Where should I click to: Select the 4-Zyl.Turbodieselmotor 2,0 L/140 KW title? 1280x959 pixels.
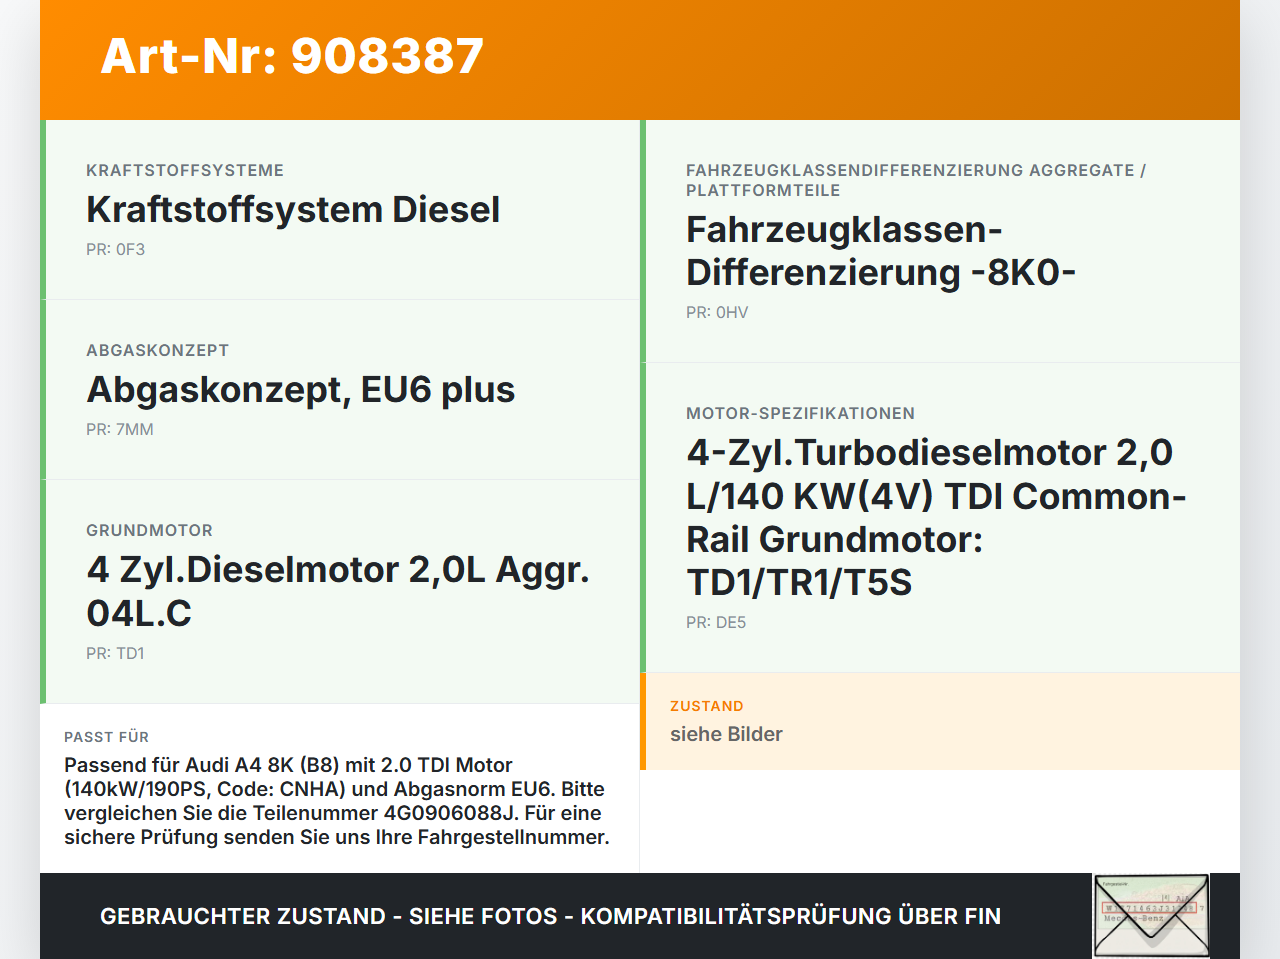tap(936, 517)
